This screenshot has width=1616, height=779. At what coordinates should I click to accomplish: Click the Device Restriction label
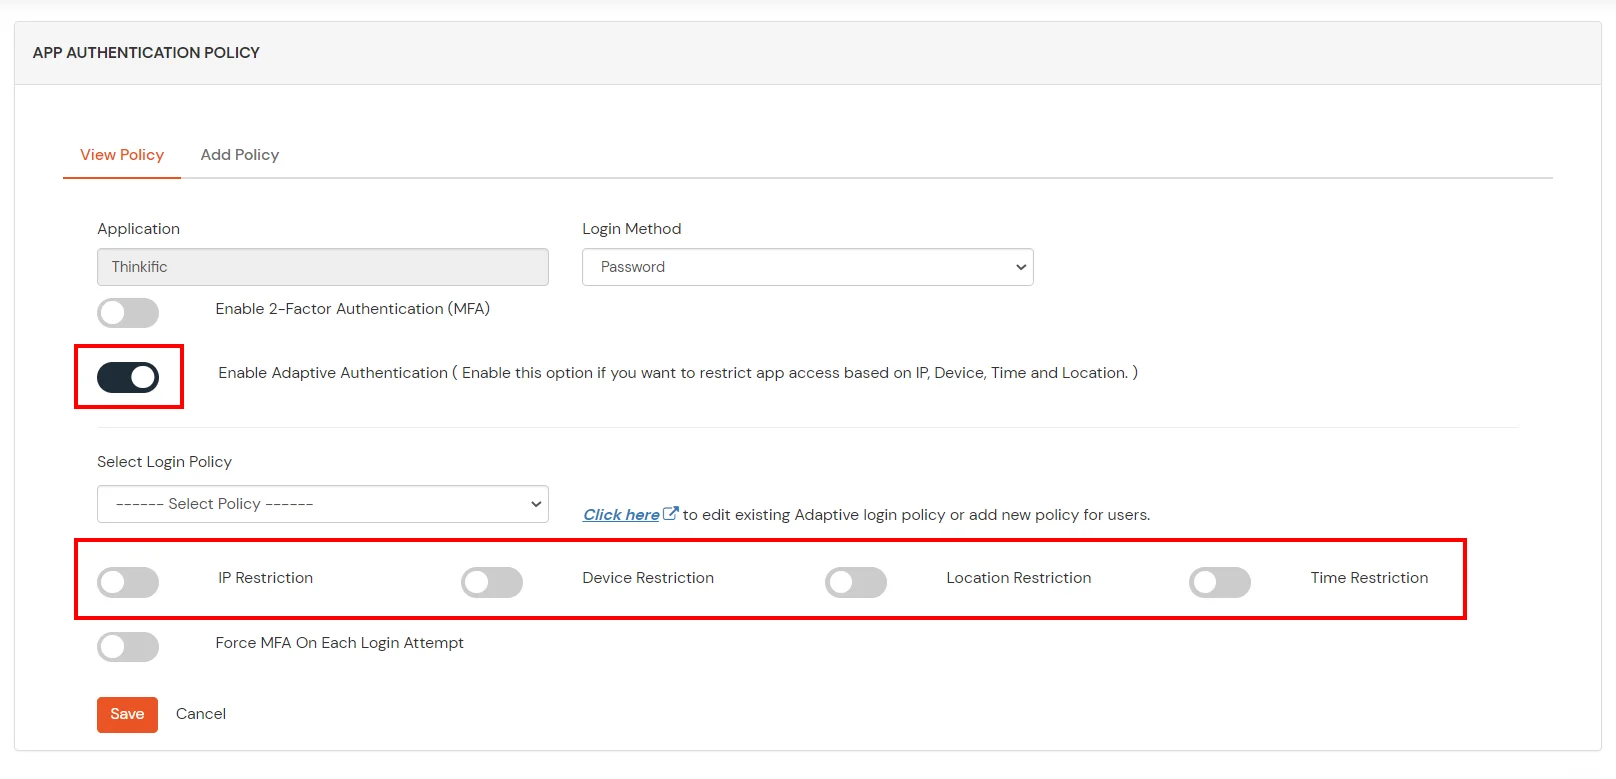648,578
